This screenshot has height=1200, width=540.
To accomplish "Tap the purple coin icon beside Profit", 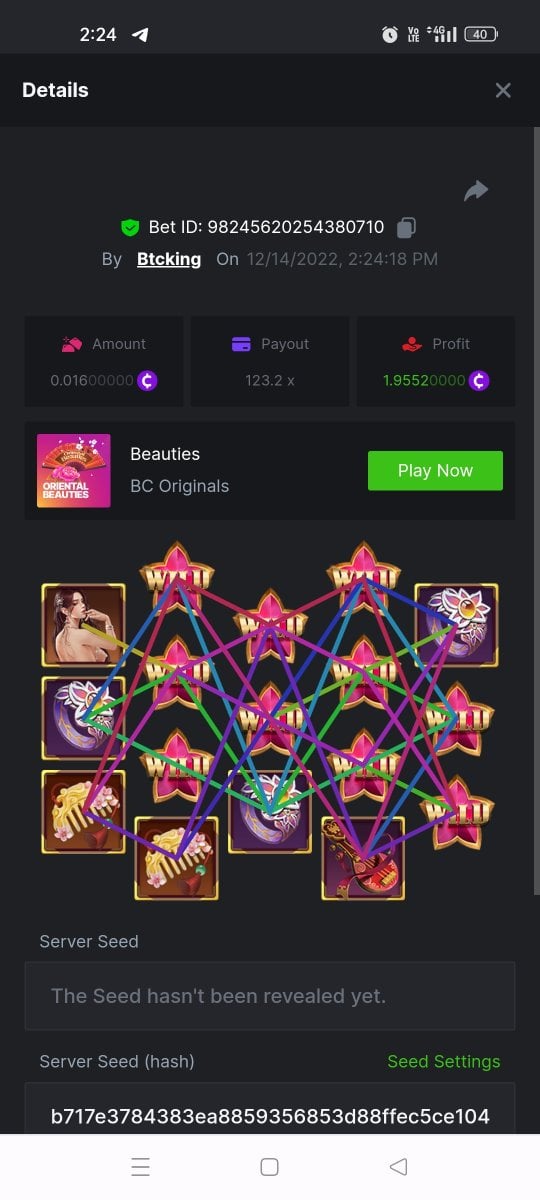I will pos(479,381).
